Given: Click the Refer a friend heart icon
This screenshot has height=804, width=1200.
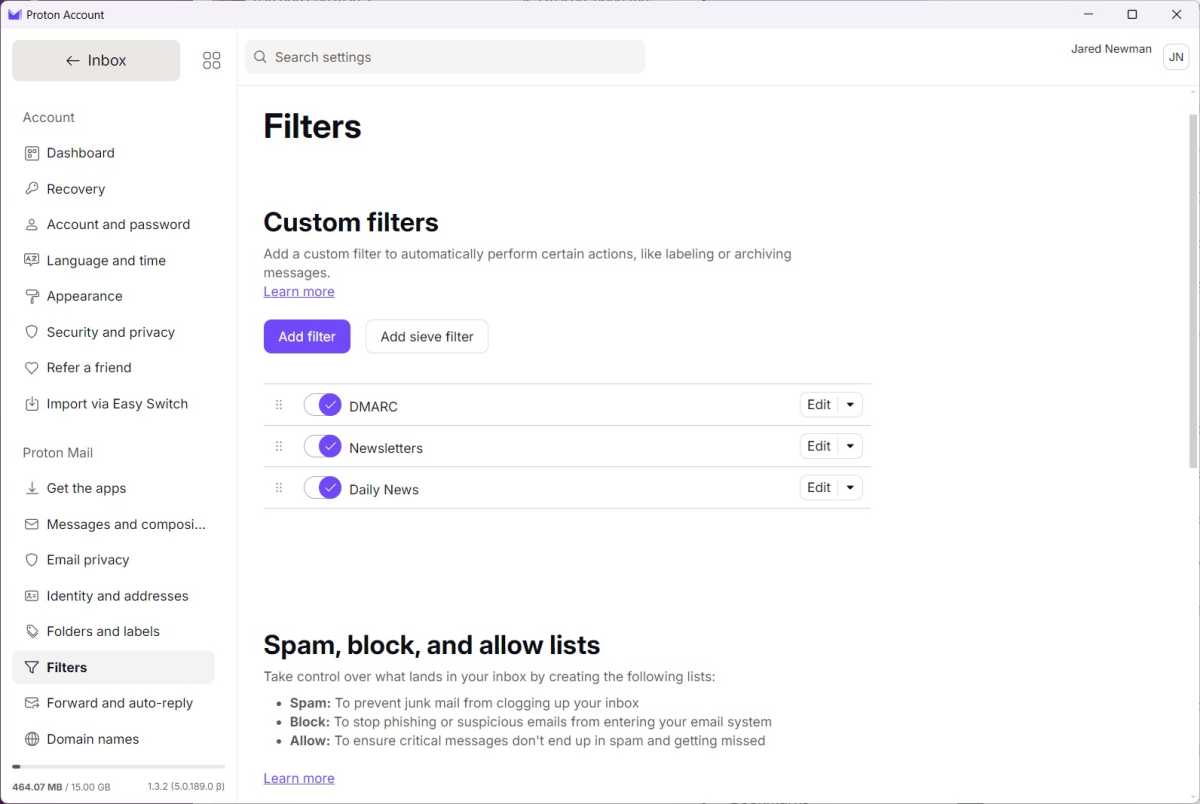Looking at the screenshot, I should click(31, 368).
